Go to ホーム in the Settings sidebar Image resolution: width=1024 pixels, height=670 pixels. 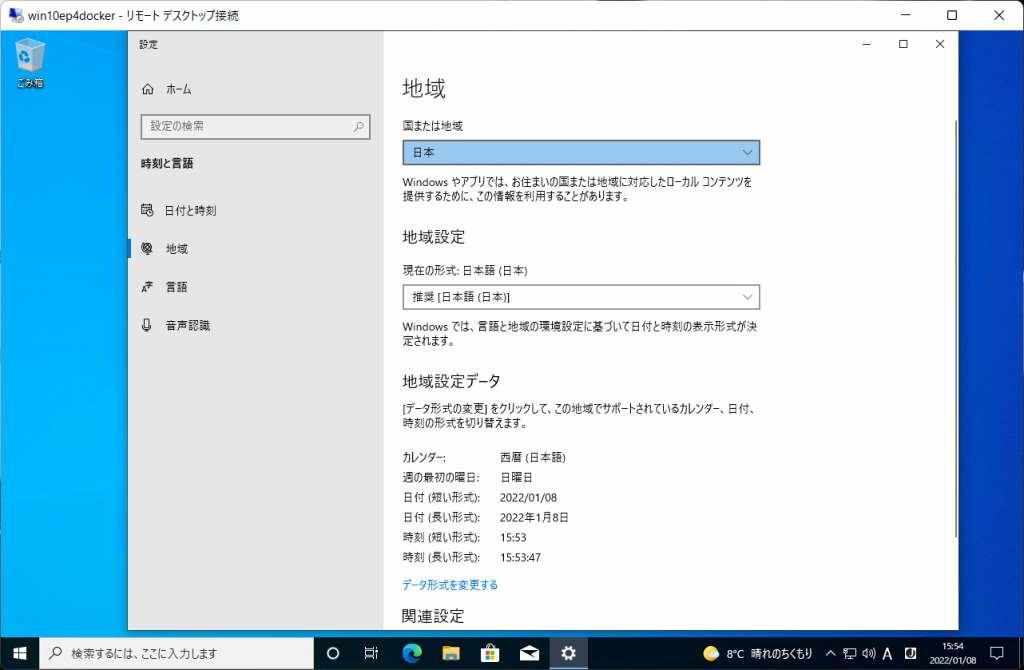coord(167,89)
